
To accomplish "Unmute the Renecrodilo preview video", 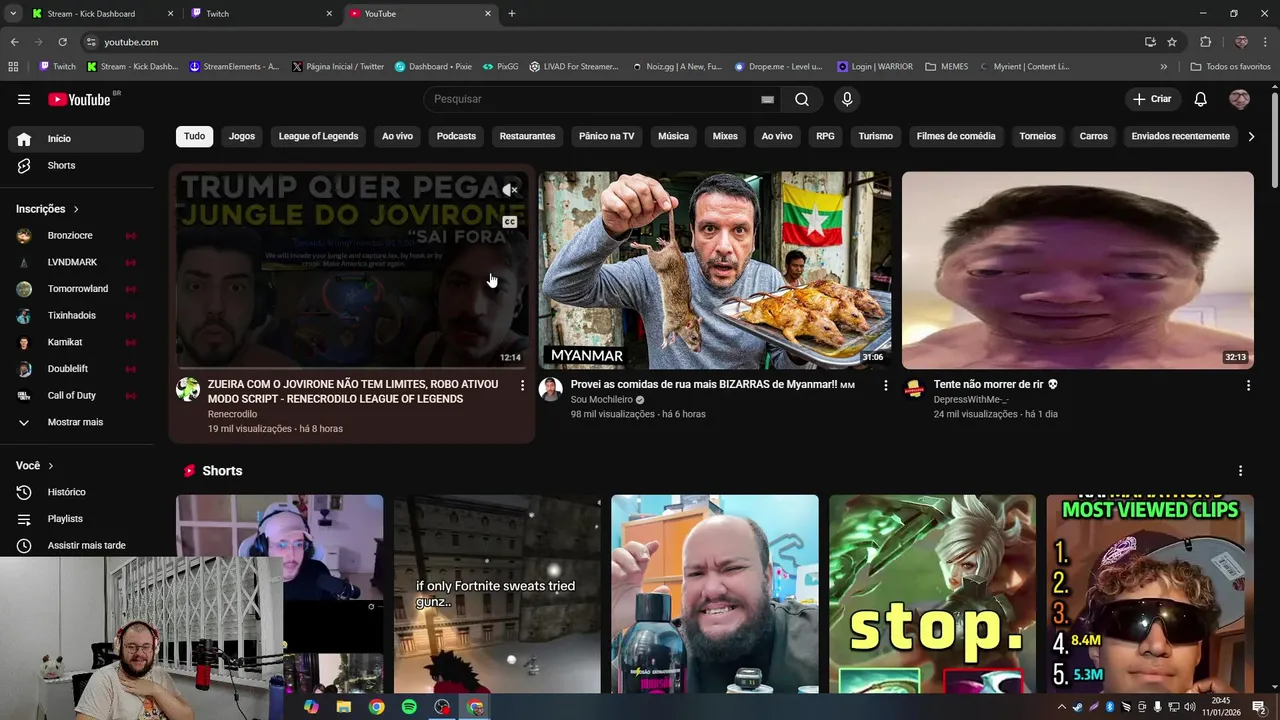I will [x=510, y=190].
